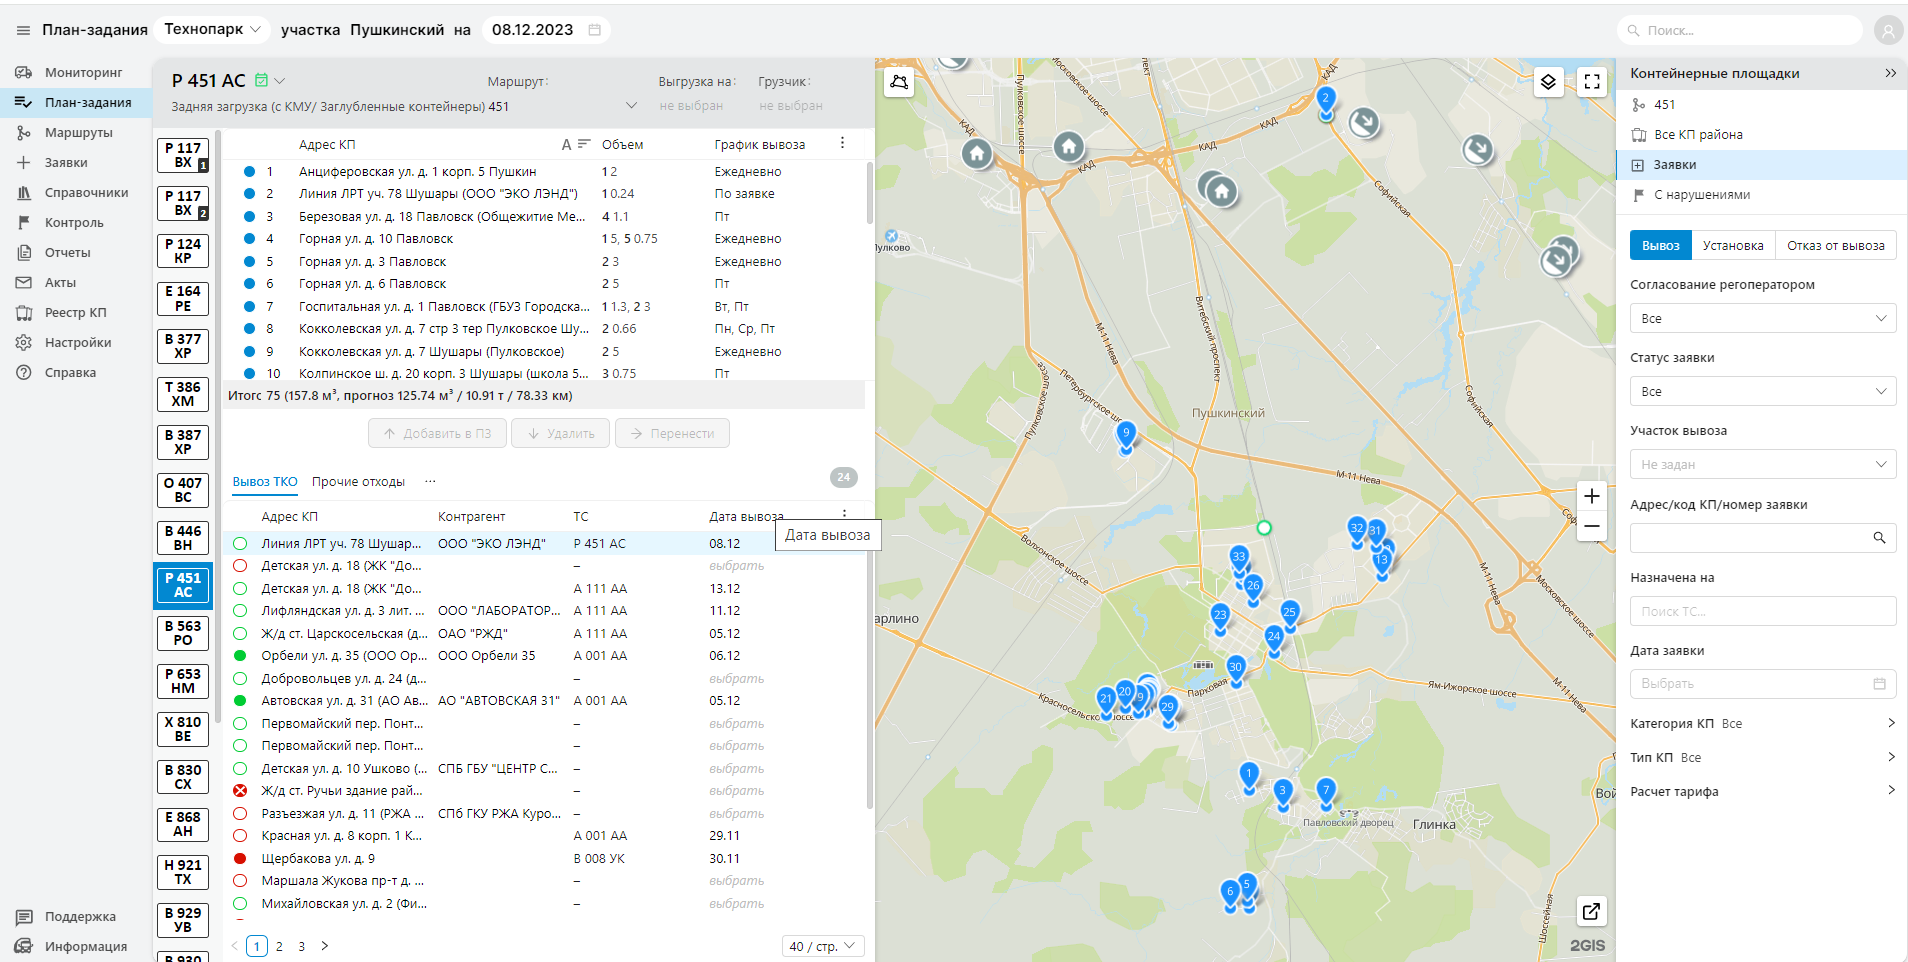This screenshot has width=1908, height=962.
Task: Toggle fullscreen map view
Action: point(1592,82)
